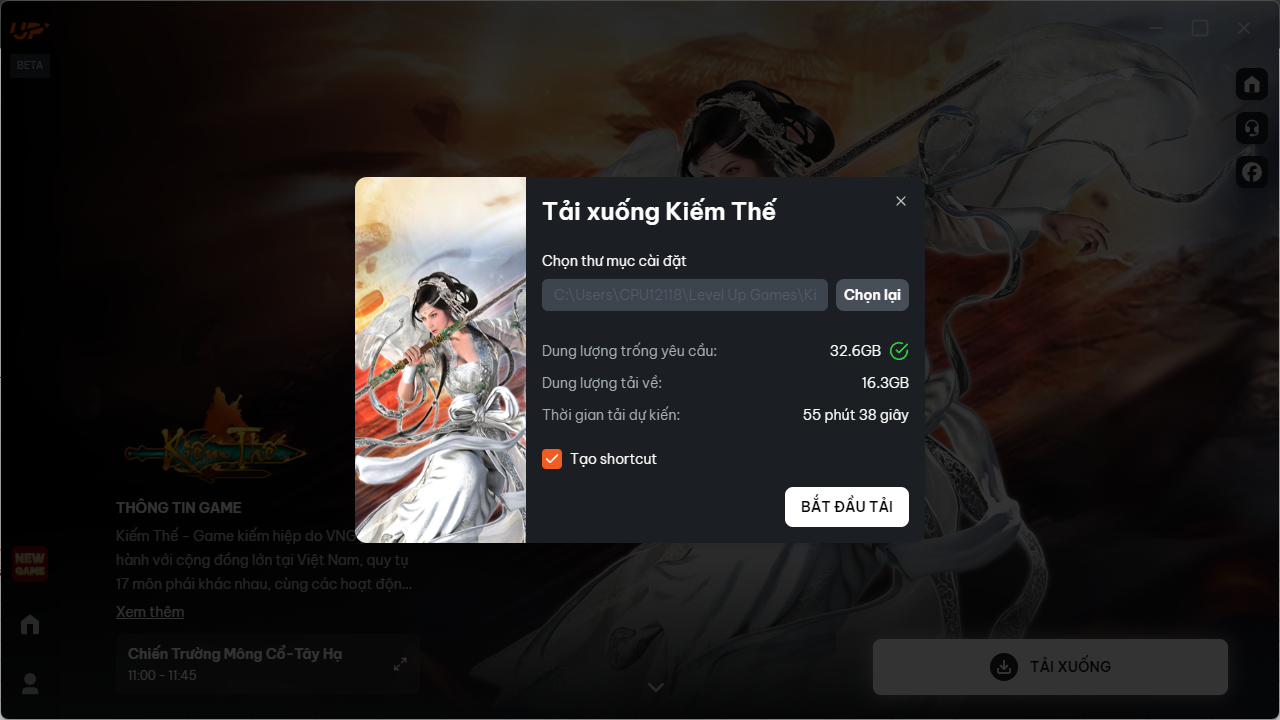Image resolution: width=1280 pixels, height=720 pixels.
Task: Open the user profile sidebar icon
Action: [x=30, y=684]
